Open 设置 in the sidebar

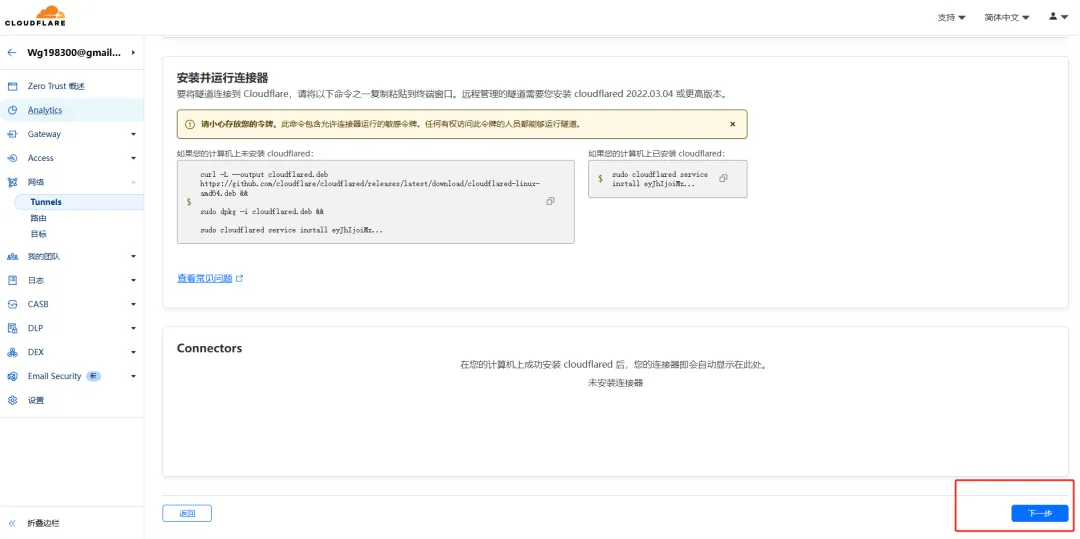[36, 401]
